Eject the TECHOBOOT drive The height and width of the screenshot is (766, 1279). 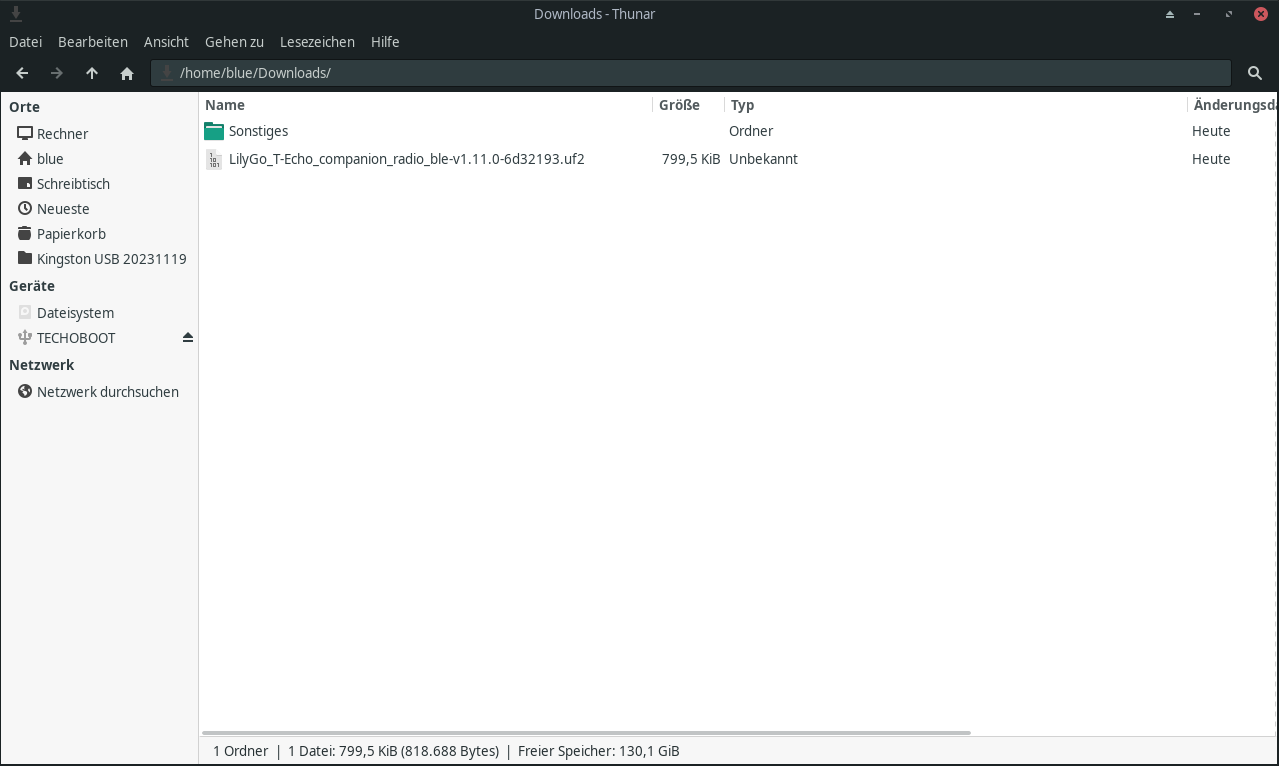coord(187,338)
